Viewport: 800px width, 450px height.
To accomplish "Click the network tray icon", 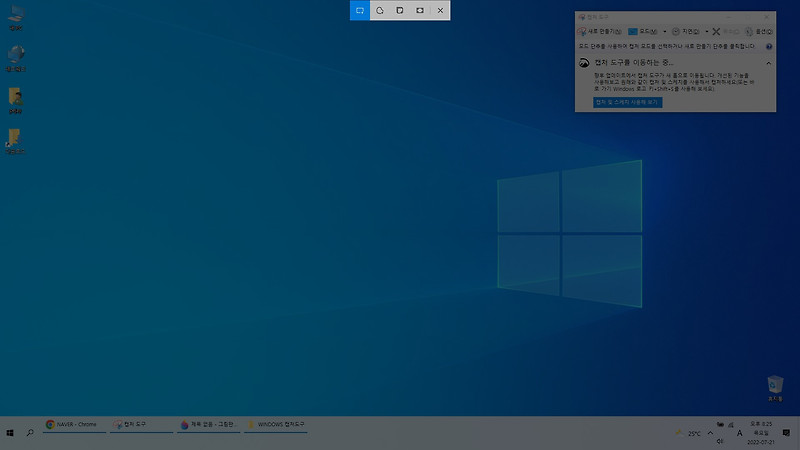I will click(731, 424).
